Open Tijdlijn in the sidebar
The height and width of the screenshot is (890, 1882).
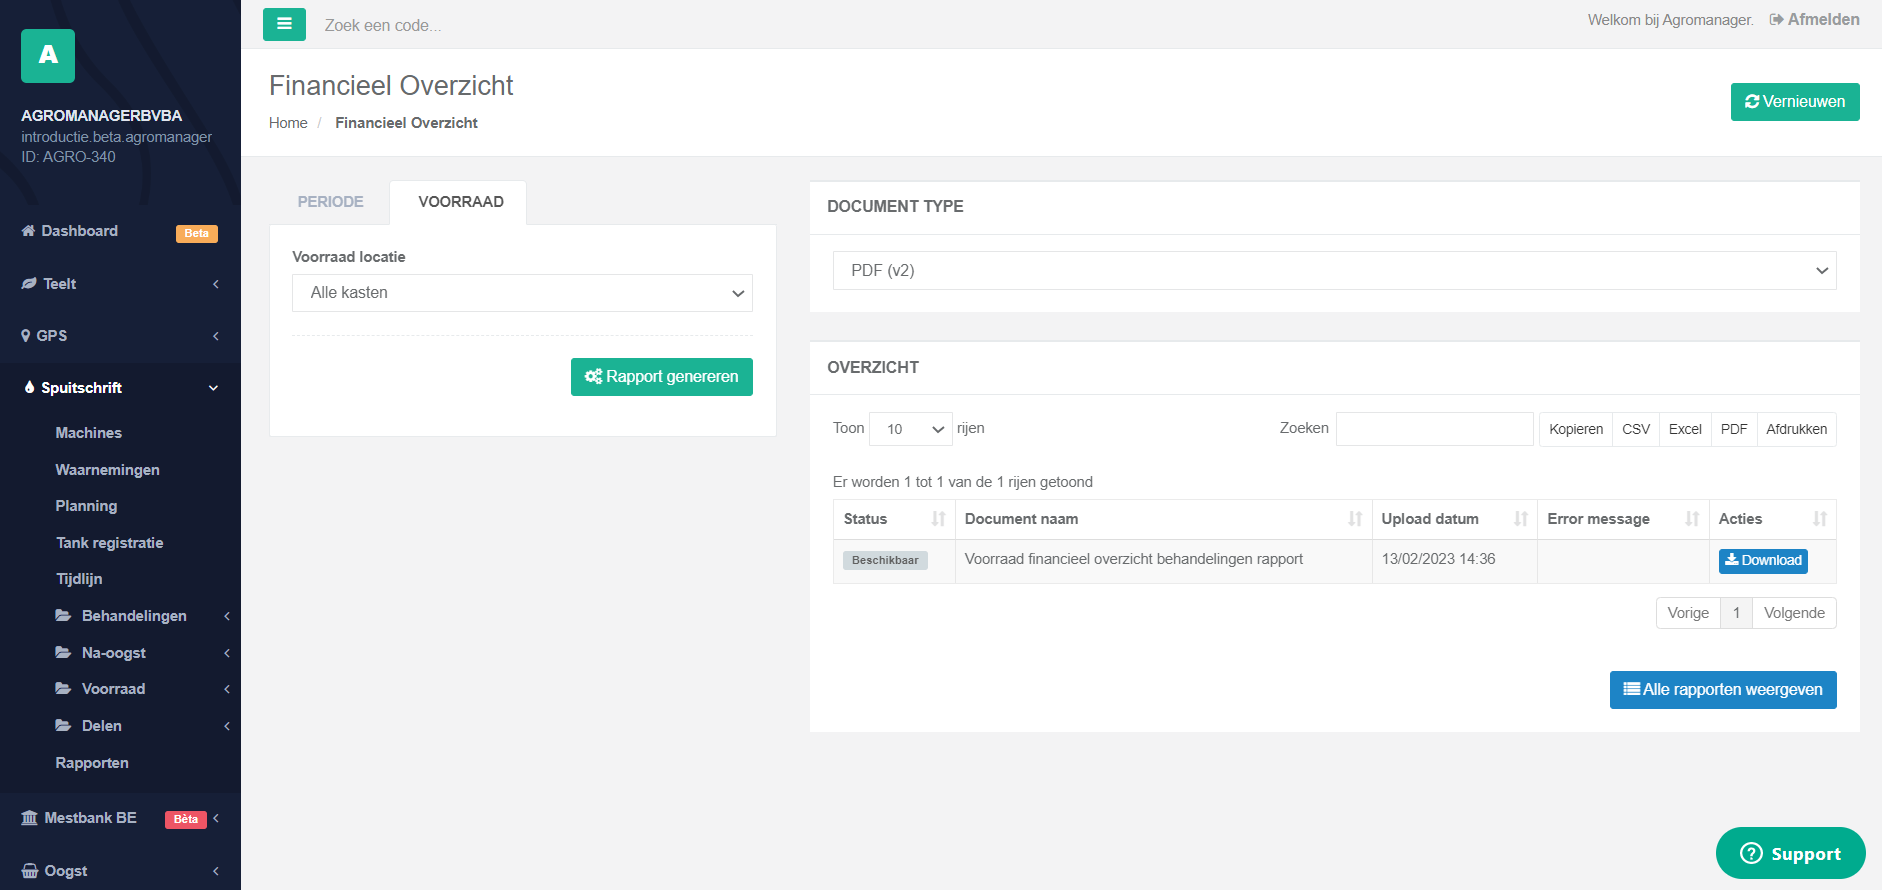click(x=79, y=579)
